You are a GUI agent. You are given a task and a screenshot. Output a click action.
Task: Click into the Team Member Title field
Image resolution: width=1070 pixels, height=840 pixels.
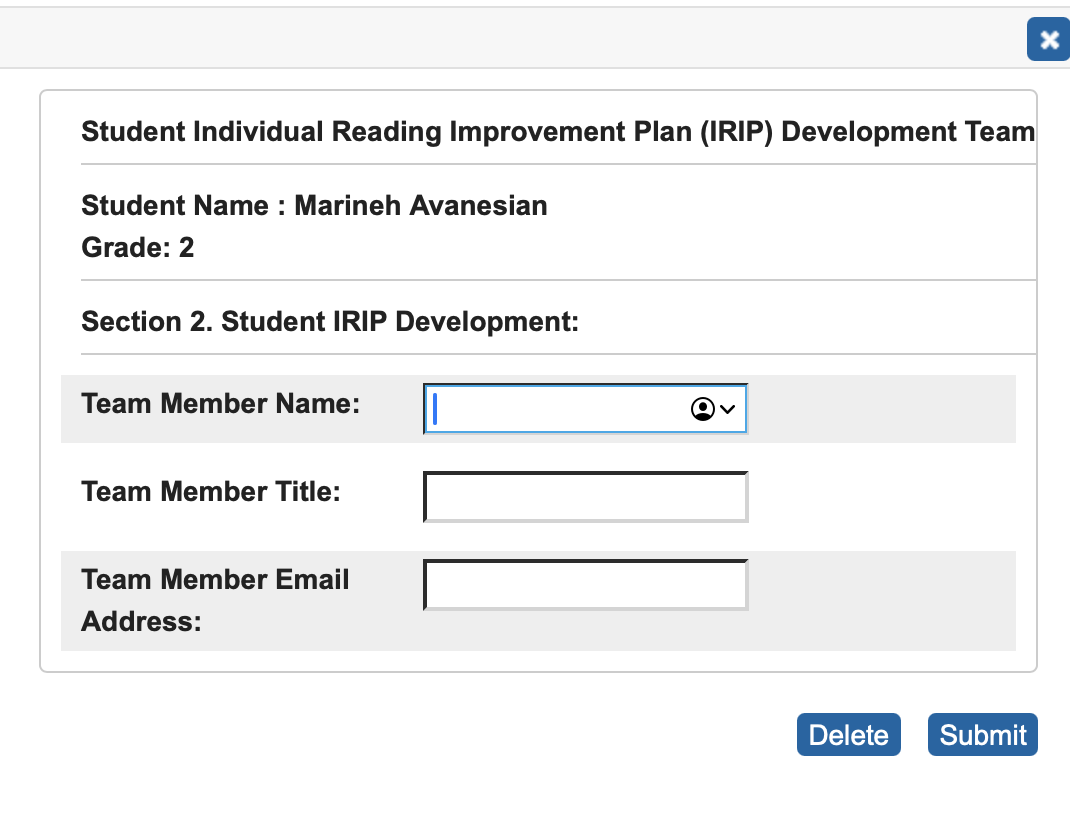coord(585,497)
